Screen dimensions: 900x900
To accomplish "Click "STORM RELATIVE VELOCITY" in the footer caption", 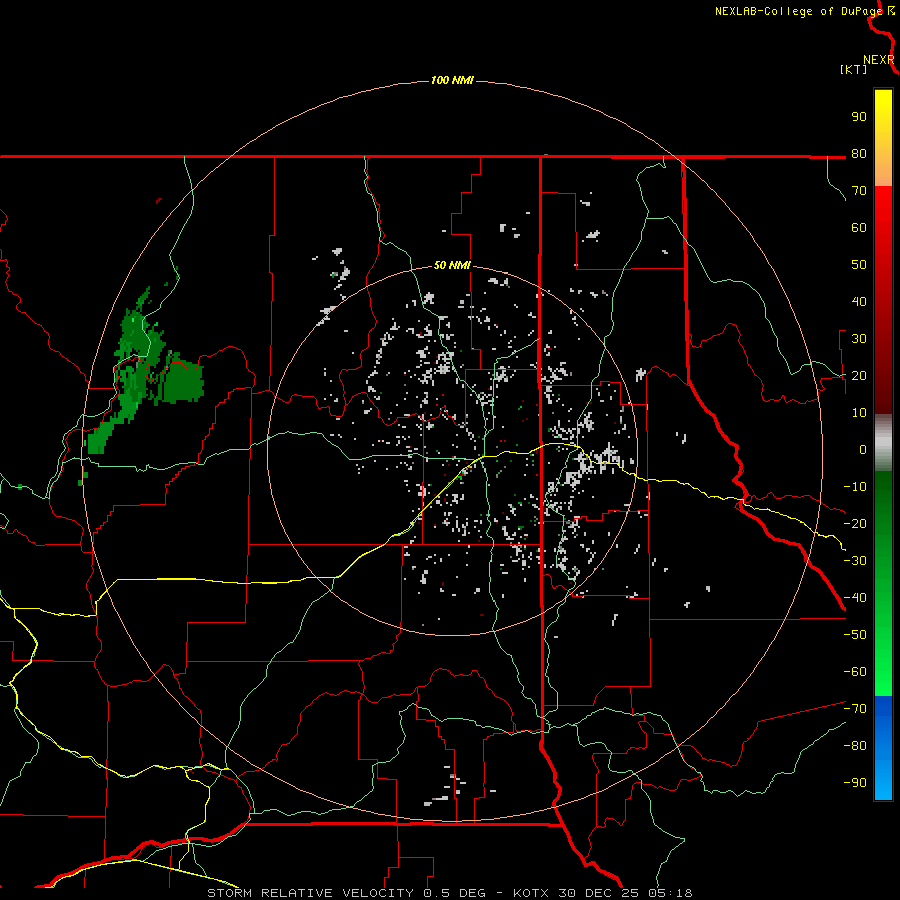I will coord(310,893).
